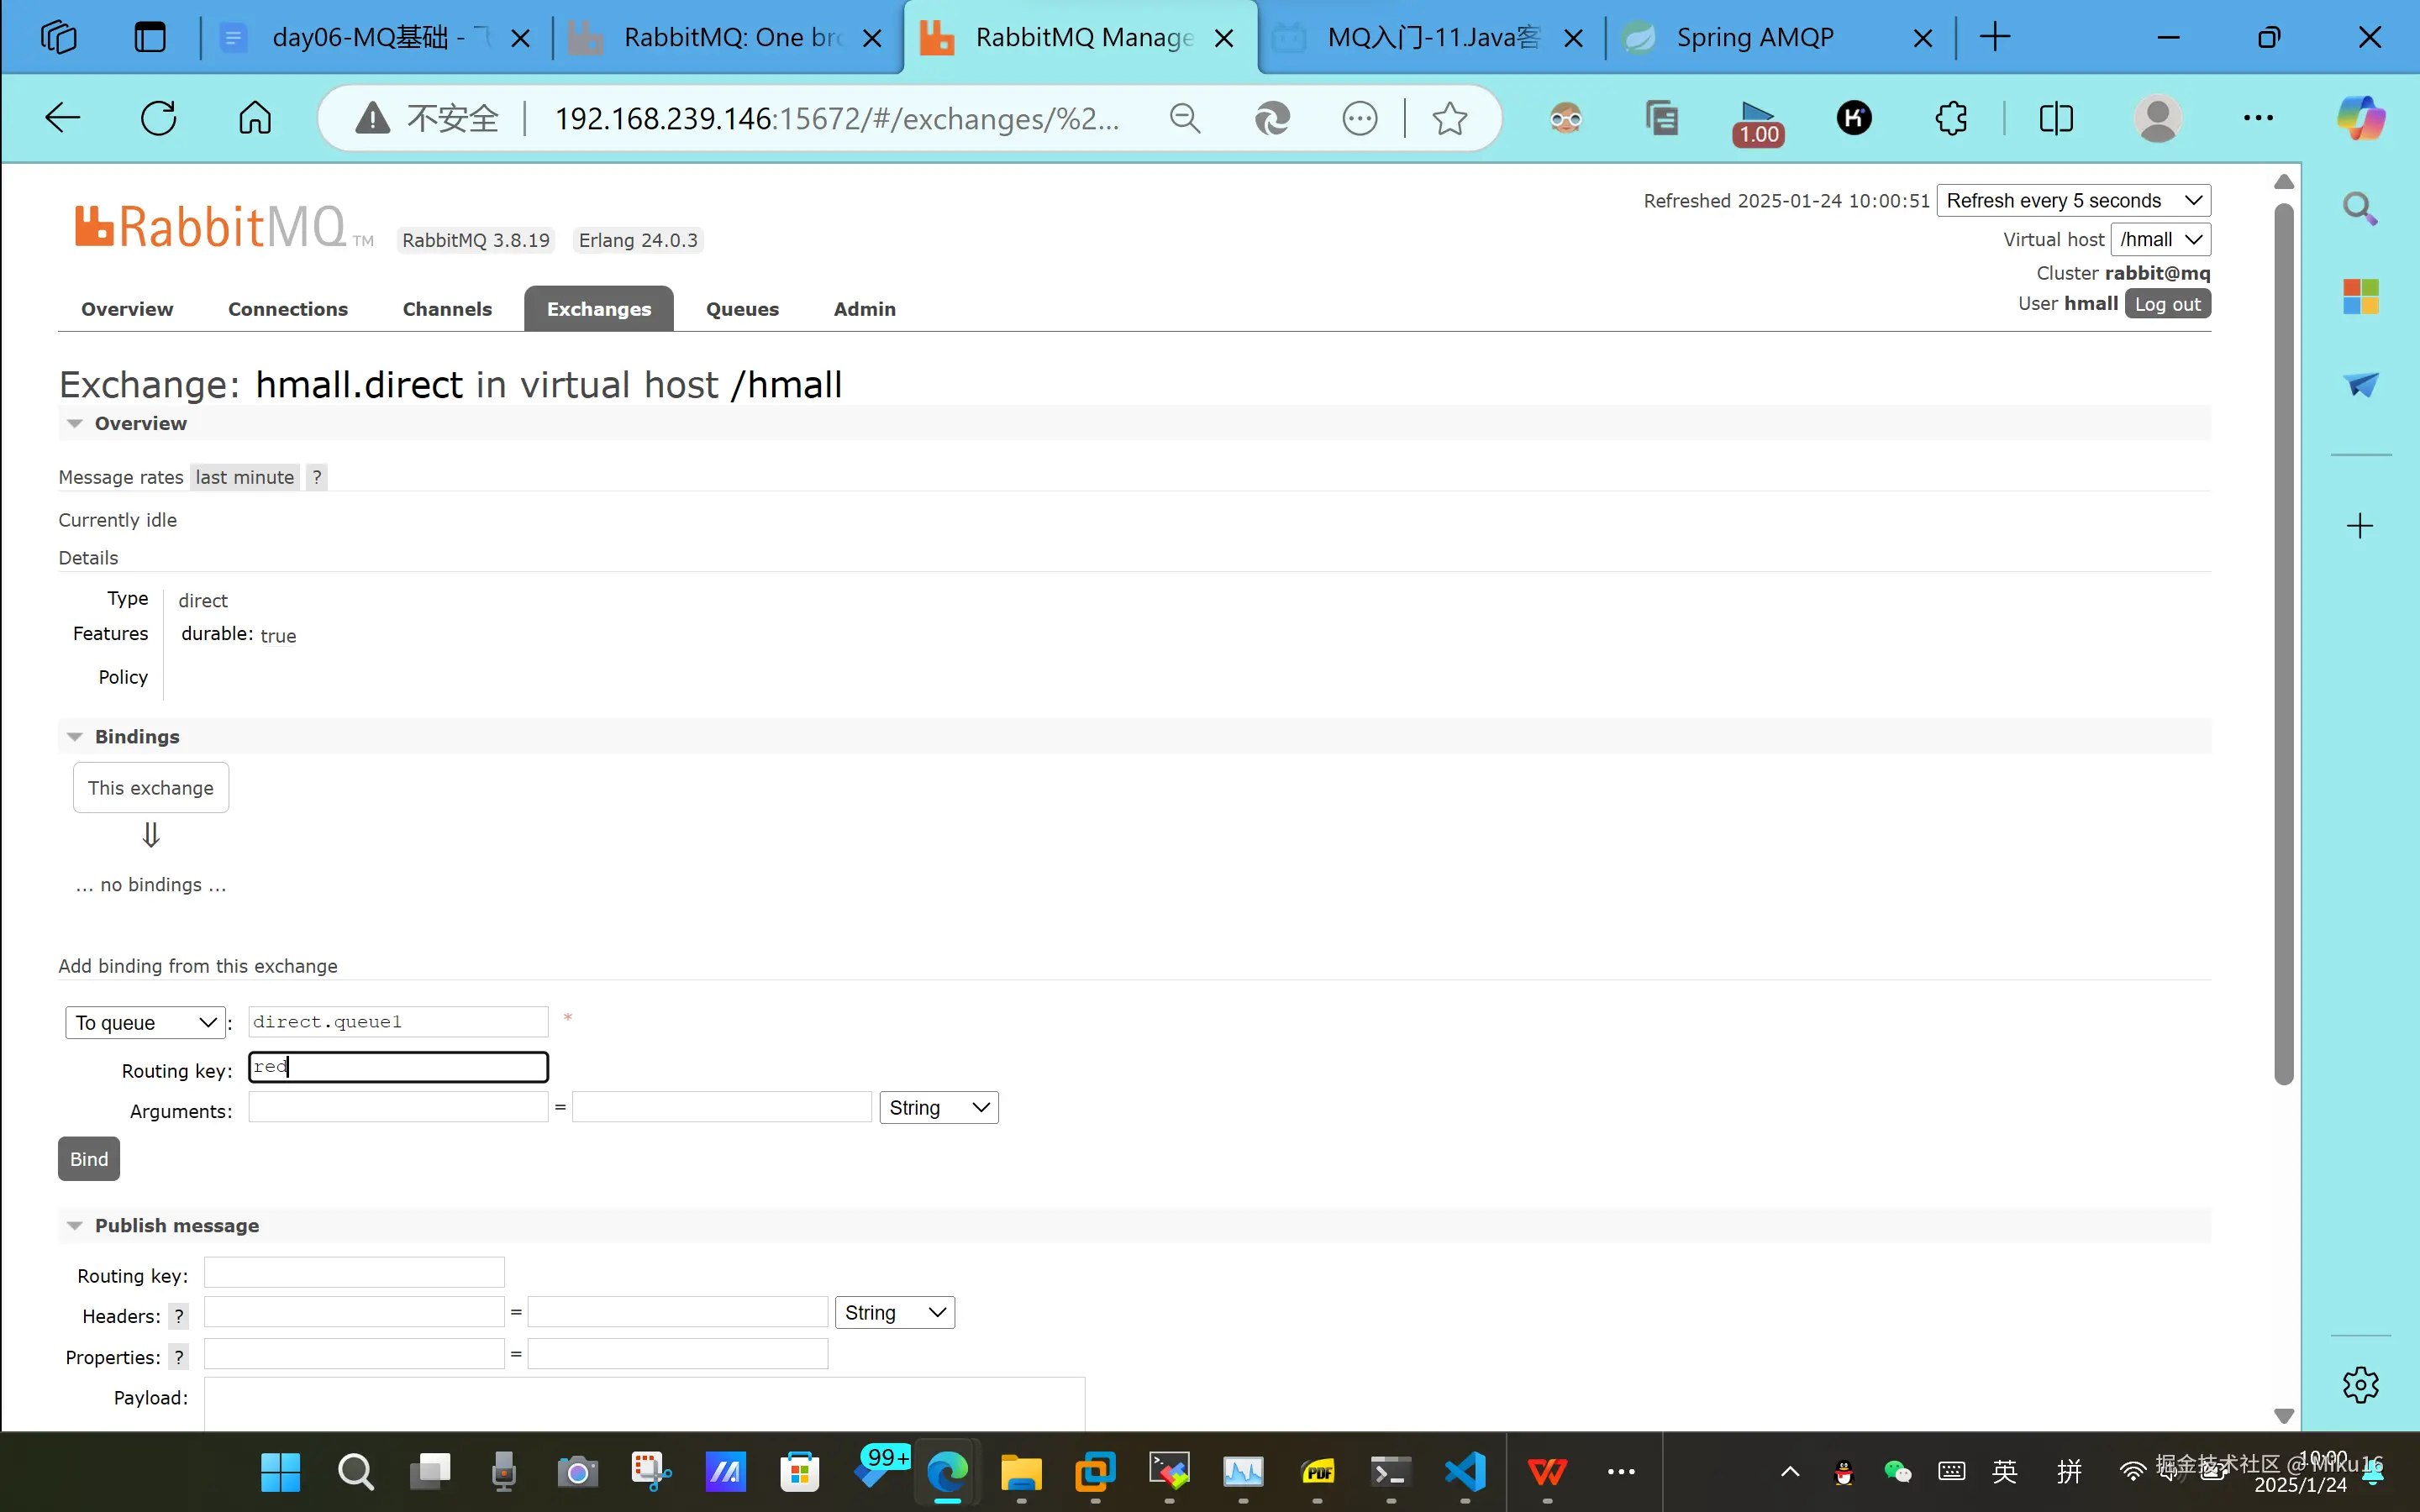Open Refresh every 5 seconds dropdown

click(2072, 201)
